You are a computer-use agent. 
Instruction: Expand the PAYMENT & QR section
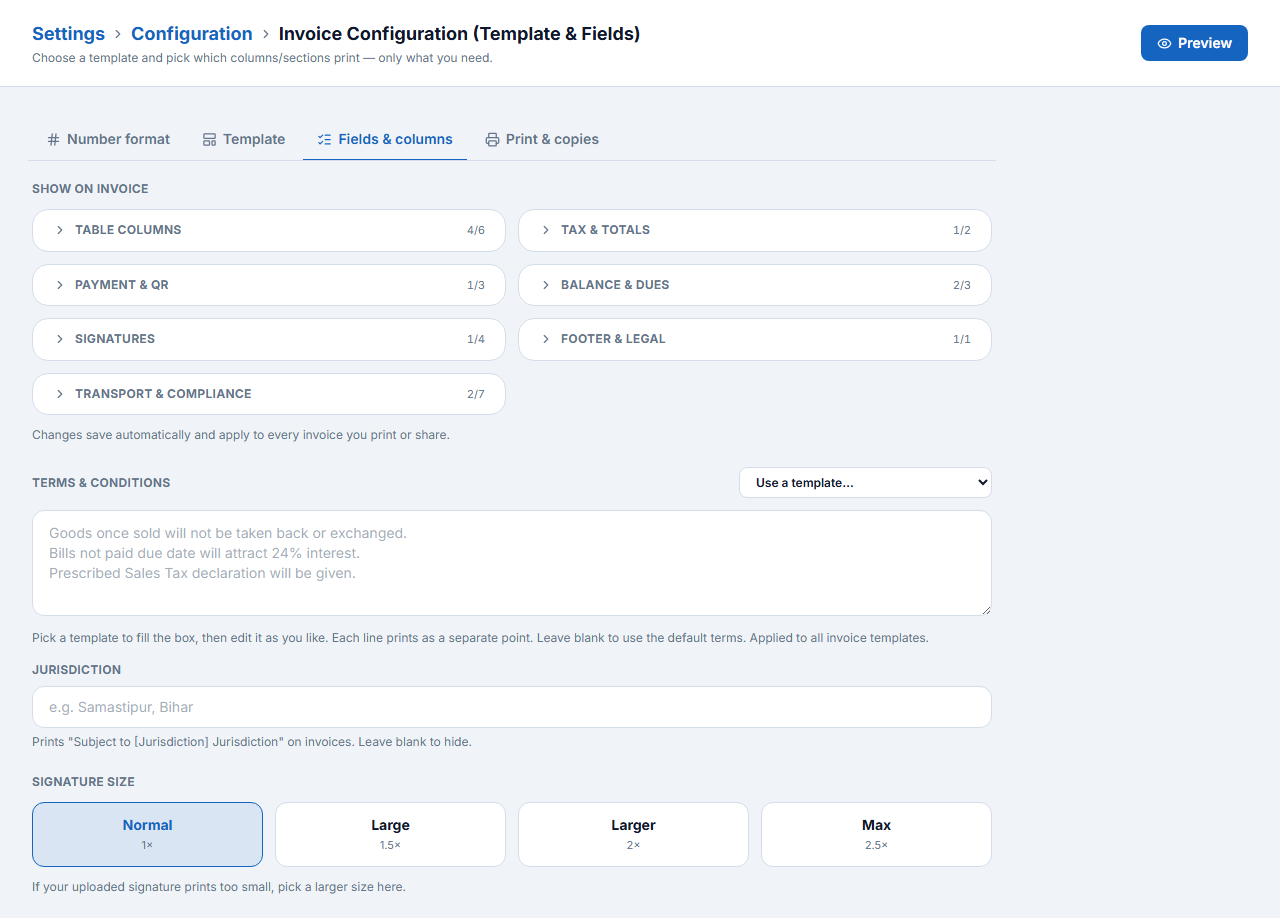[269, 285]
